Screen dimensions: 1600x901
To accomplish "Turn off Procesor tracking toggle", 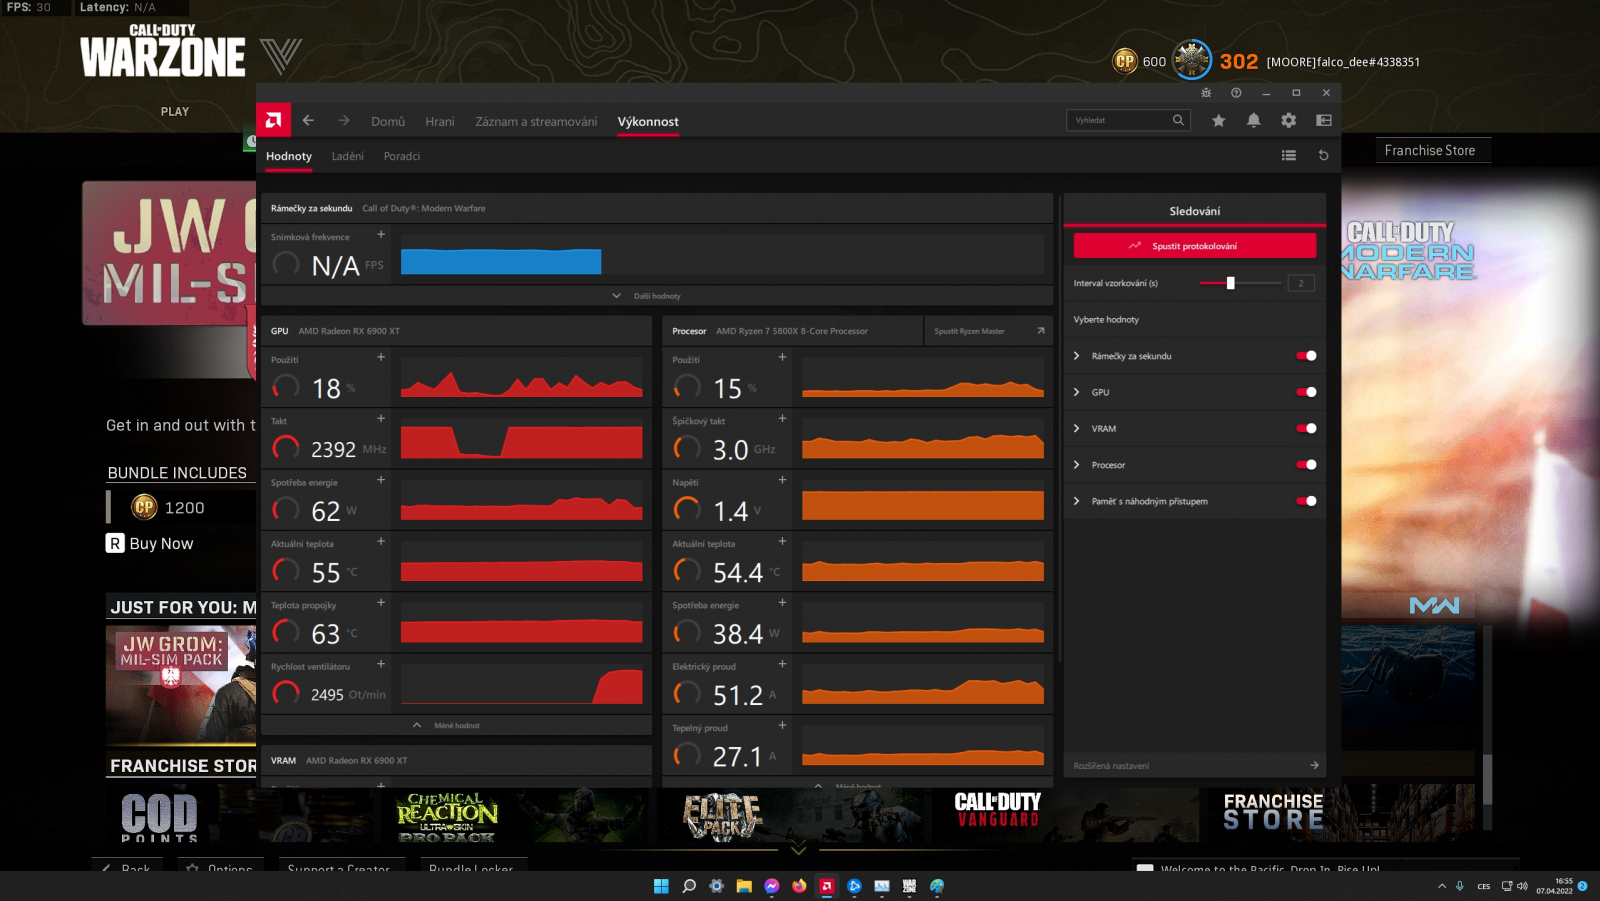I will click(x=1306, y=465).
